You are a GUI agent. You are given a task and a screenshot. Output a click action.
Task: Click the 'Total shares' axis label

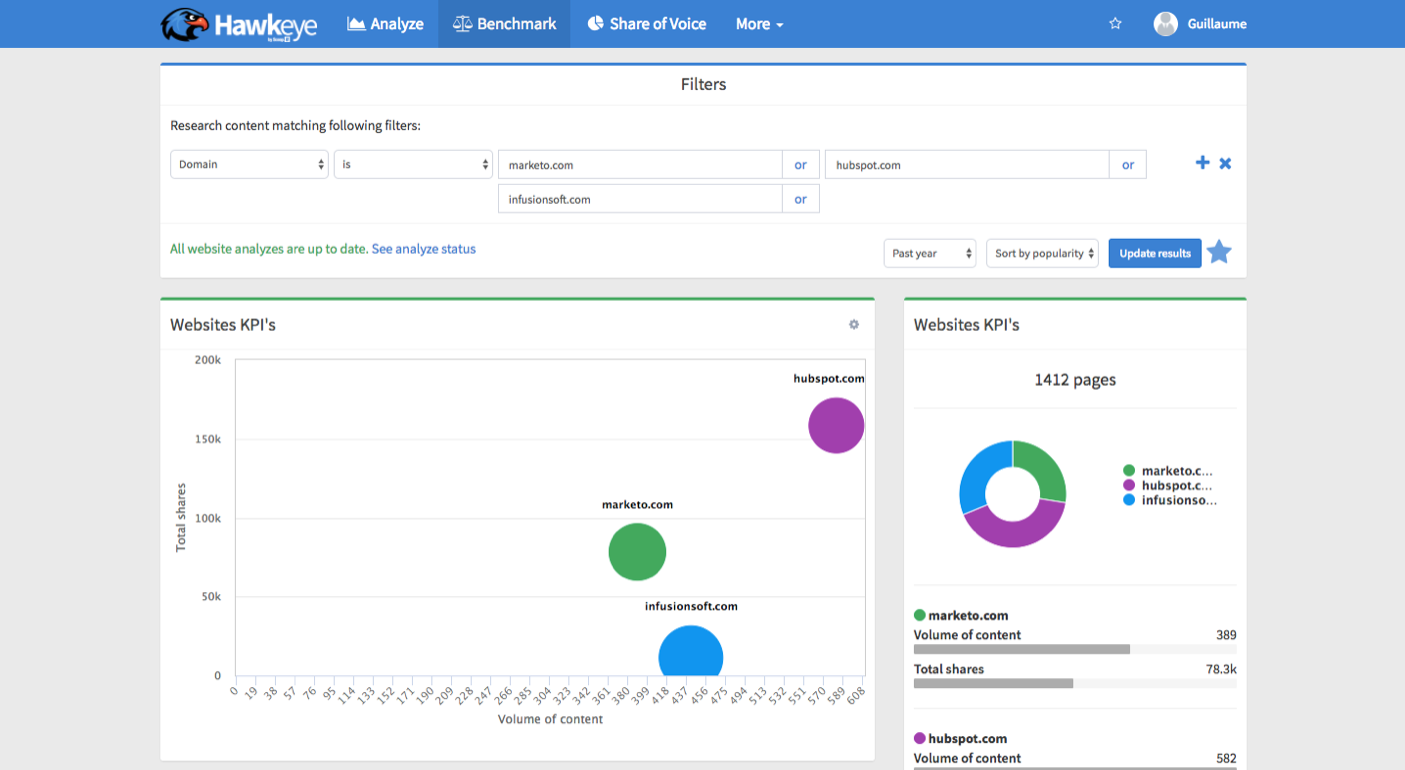pos(181,518)
